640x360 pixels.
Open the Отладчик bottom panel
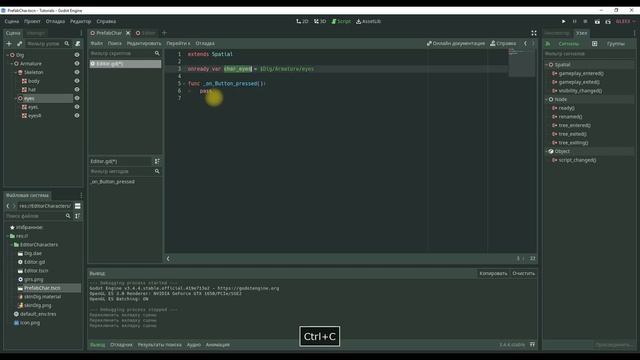[x=121, y=345]
